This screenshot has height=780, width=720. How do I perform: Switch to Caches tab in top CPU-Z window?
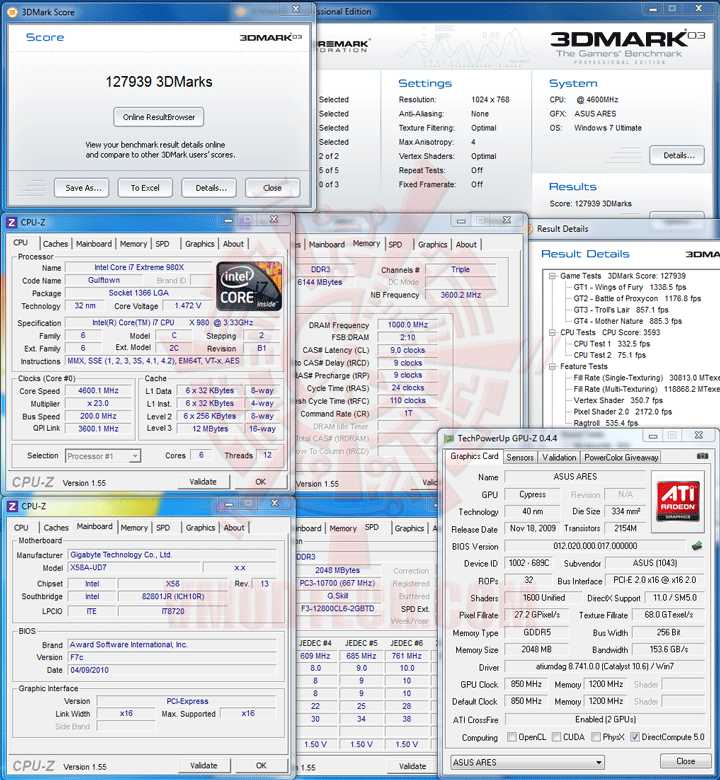(55, 244)
